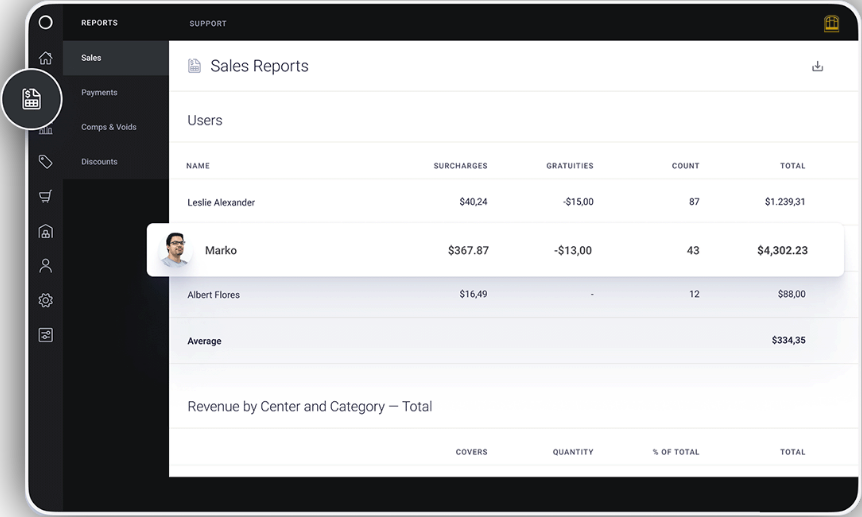
Task: Select the highlighted sales report sidebar icon
Action: tap(31, 99)
